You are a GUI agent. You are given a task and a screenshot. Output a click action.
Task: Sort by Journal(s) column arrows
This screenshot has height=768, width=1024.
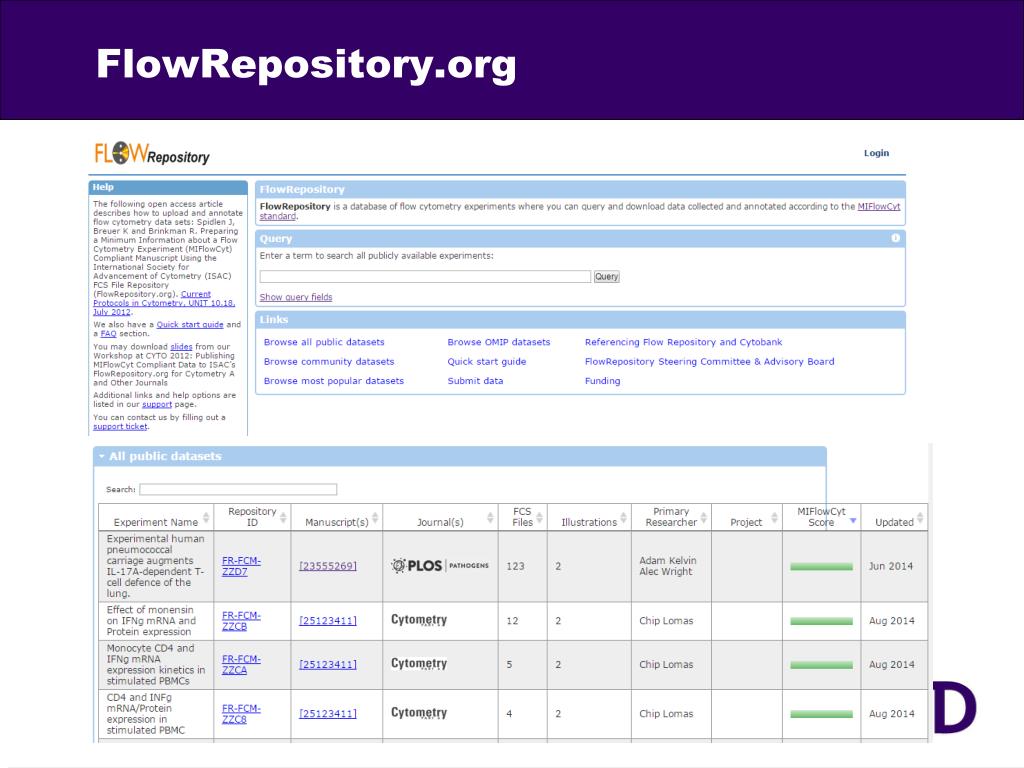coord(490,518)
